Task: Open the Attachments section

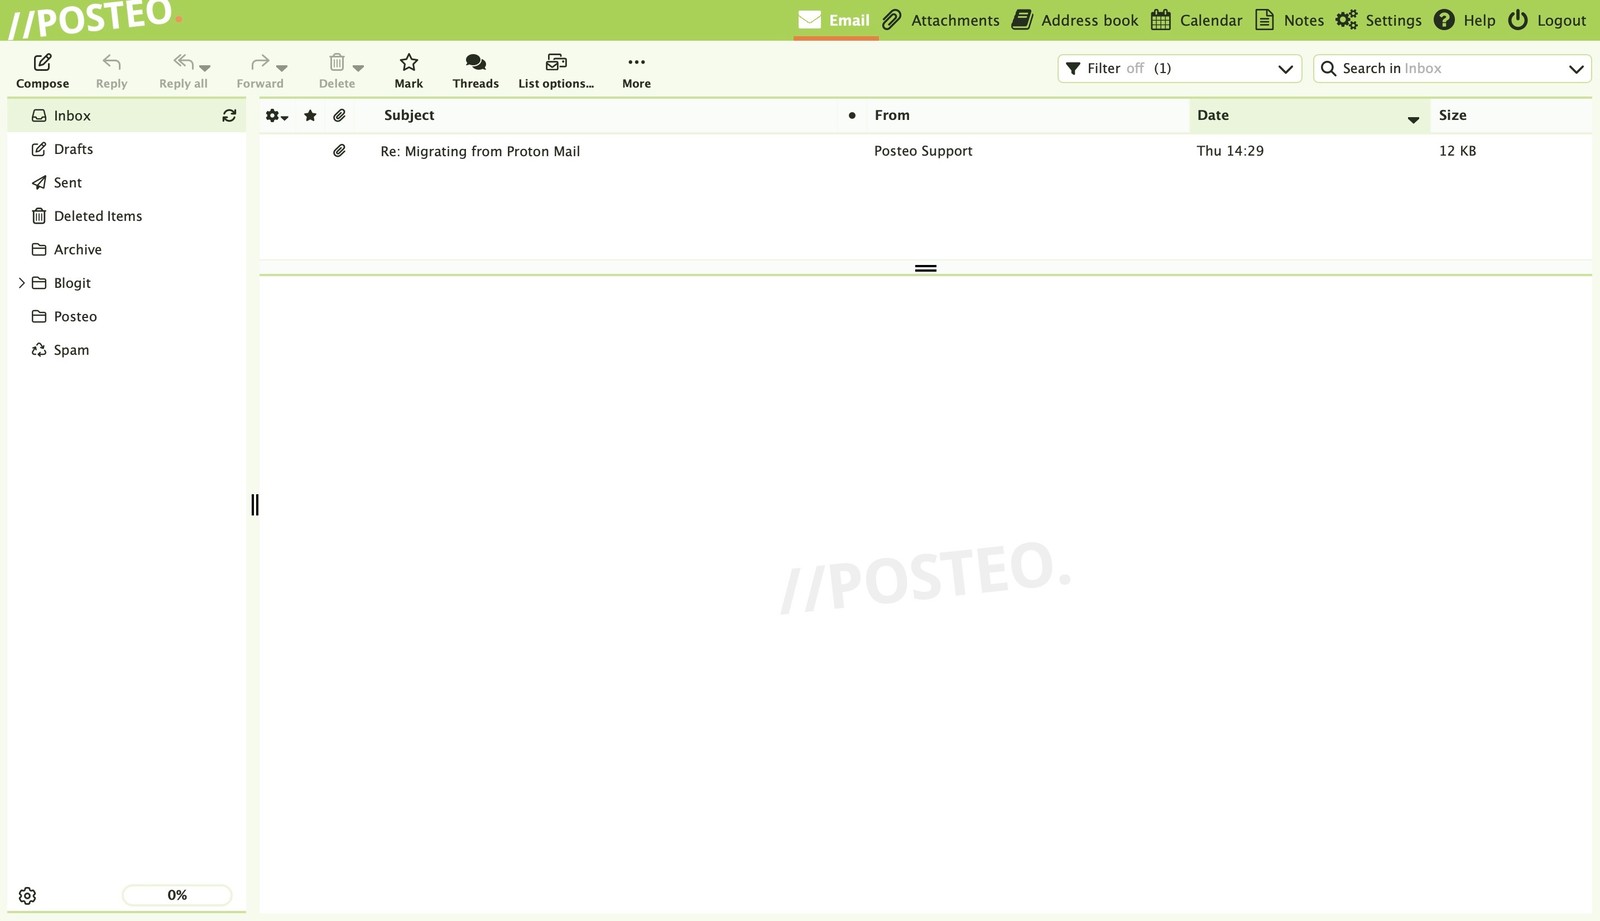Action: pyautogui.click(x=941, y=20)
